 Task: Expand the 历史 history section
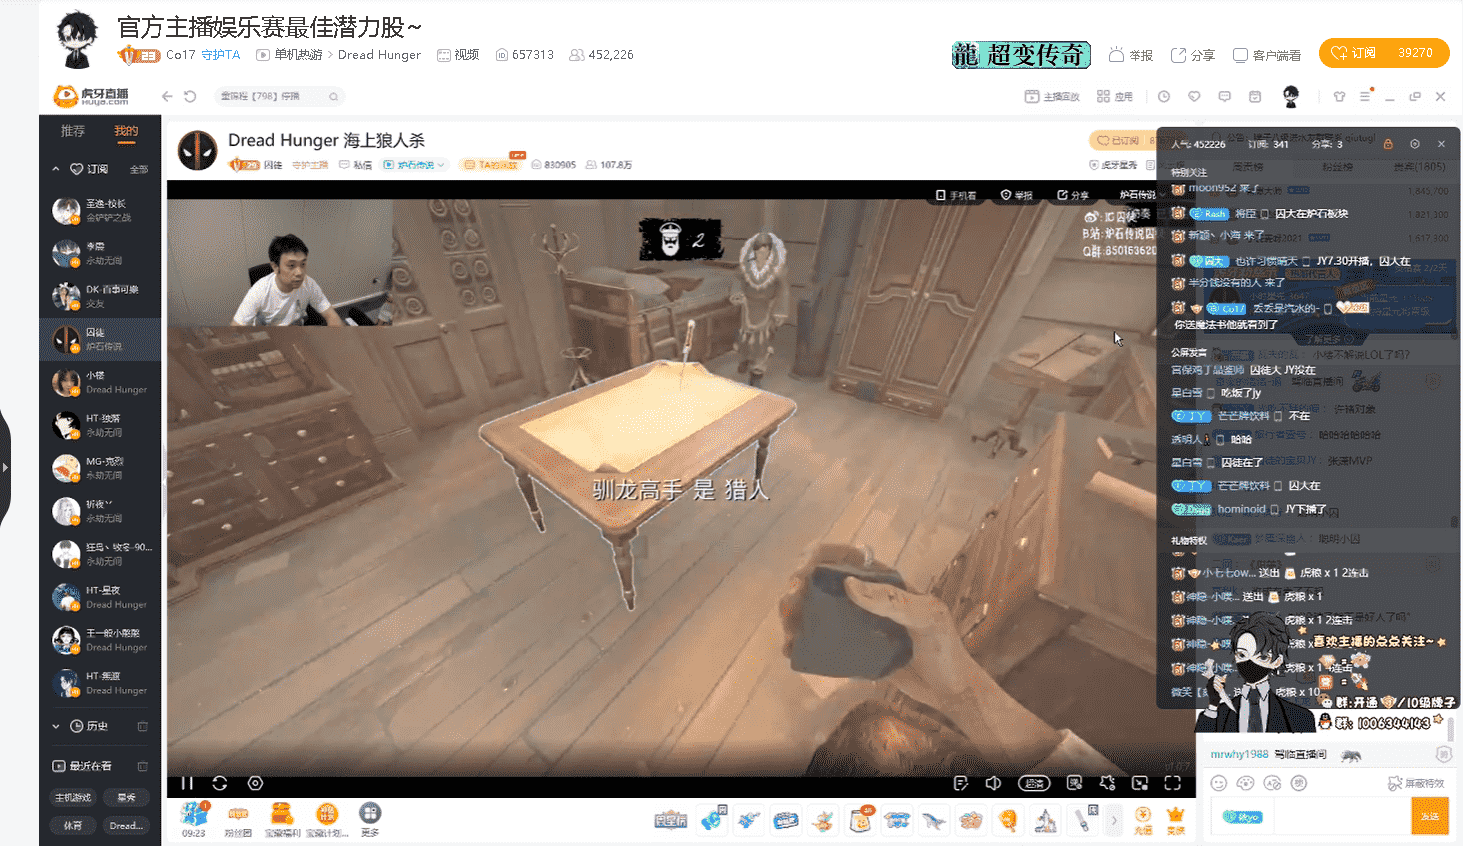[56, 726]
